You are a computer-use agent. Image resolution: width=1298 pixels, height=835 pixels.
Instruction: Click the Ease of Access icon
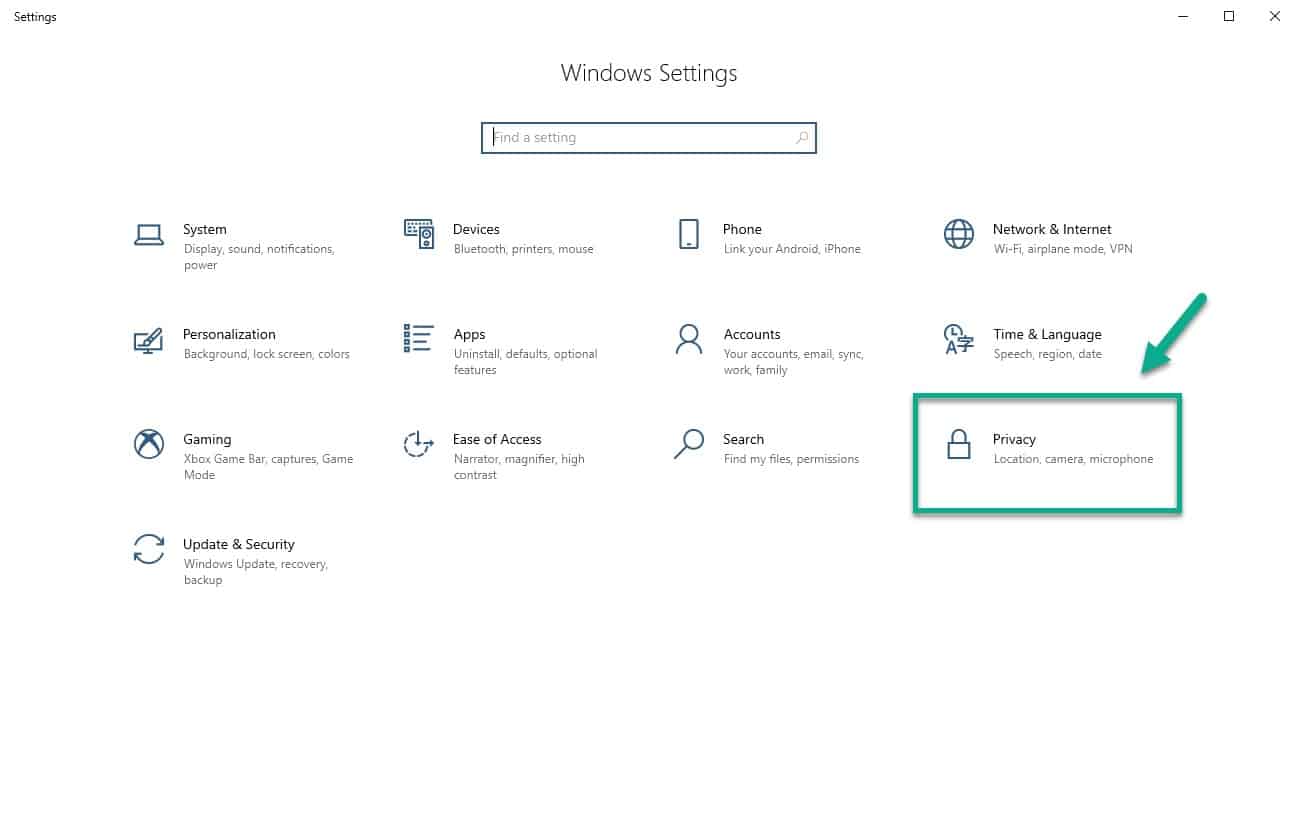(419, 444)
